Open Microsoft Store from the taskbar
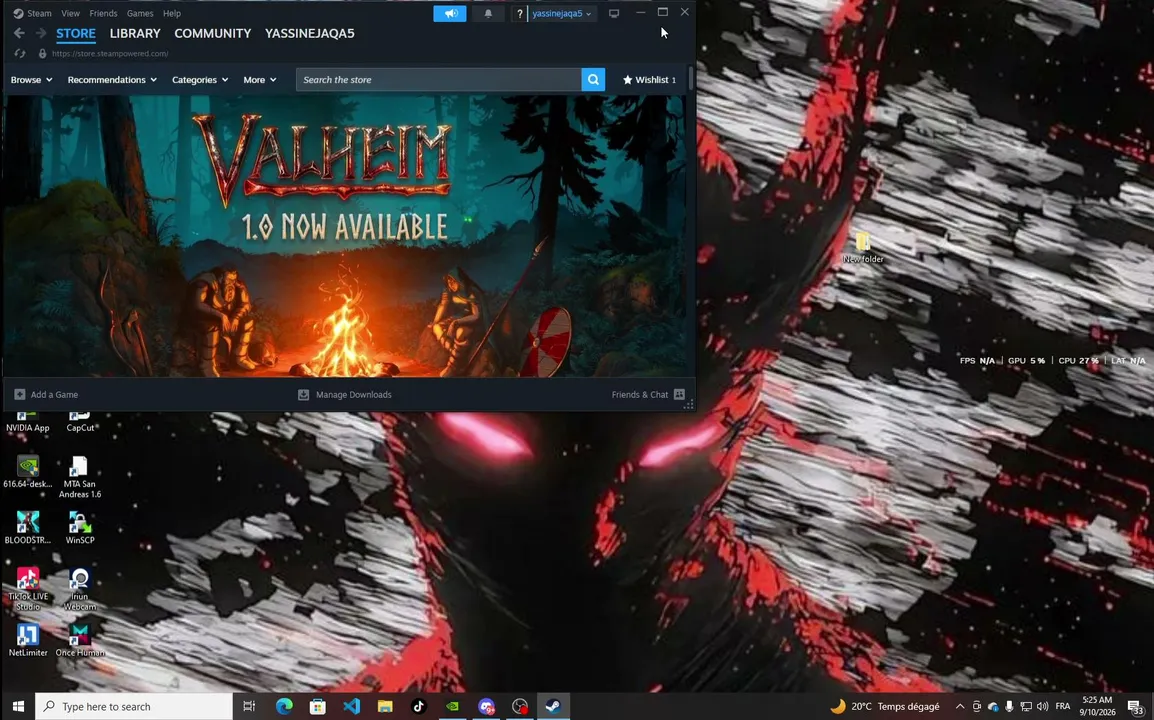 (x=318, y=706)
